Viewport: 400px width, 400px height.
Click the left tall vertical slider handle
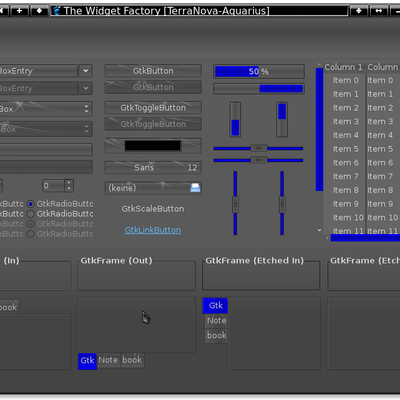tap(235, 204)
